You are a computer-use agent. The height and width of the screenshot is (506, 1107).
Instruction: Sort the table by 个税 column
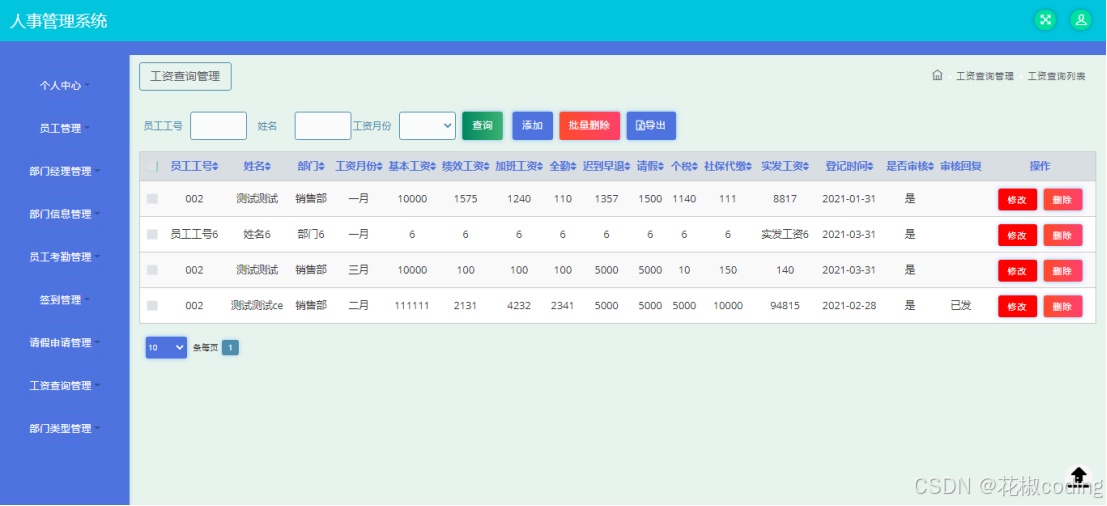[x=684, y=167]
